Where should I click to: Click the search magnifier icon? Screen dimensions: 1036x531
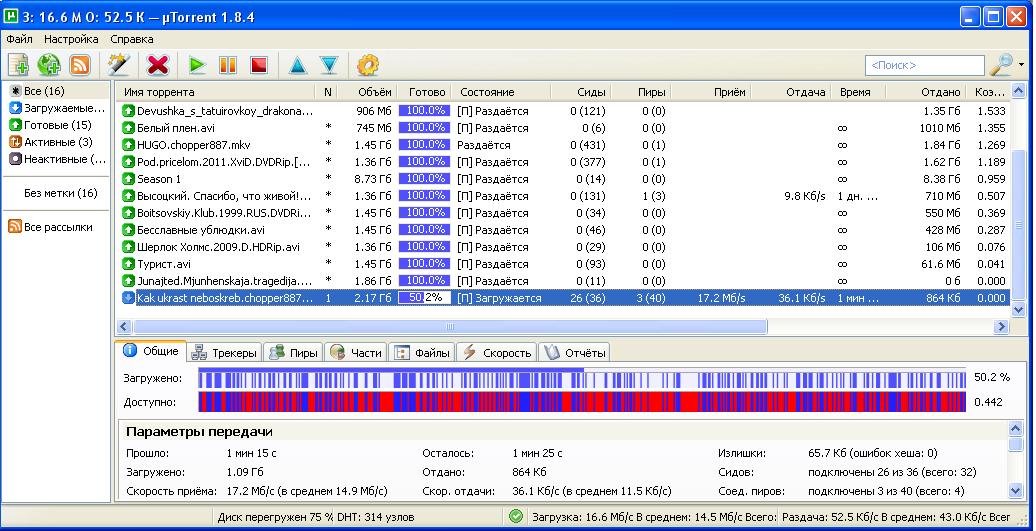(x=1002, y=65)
